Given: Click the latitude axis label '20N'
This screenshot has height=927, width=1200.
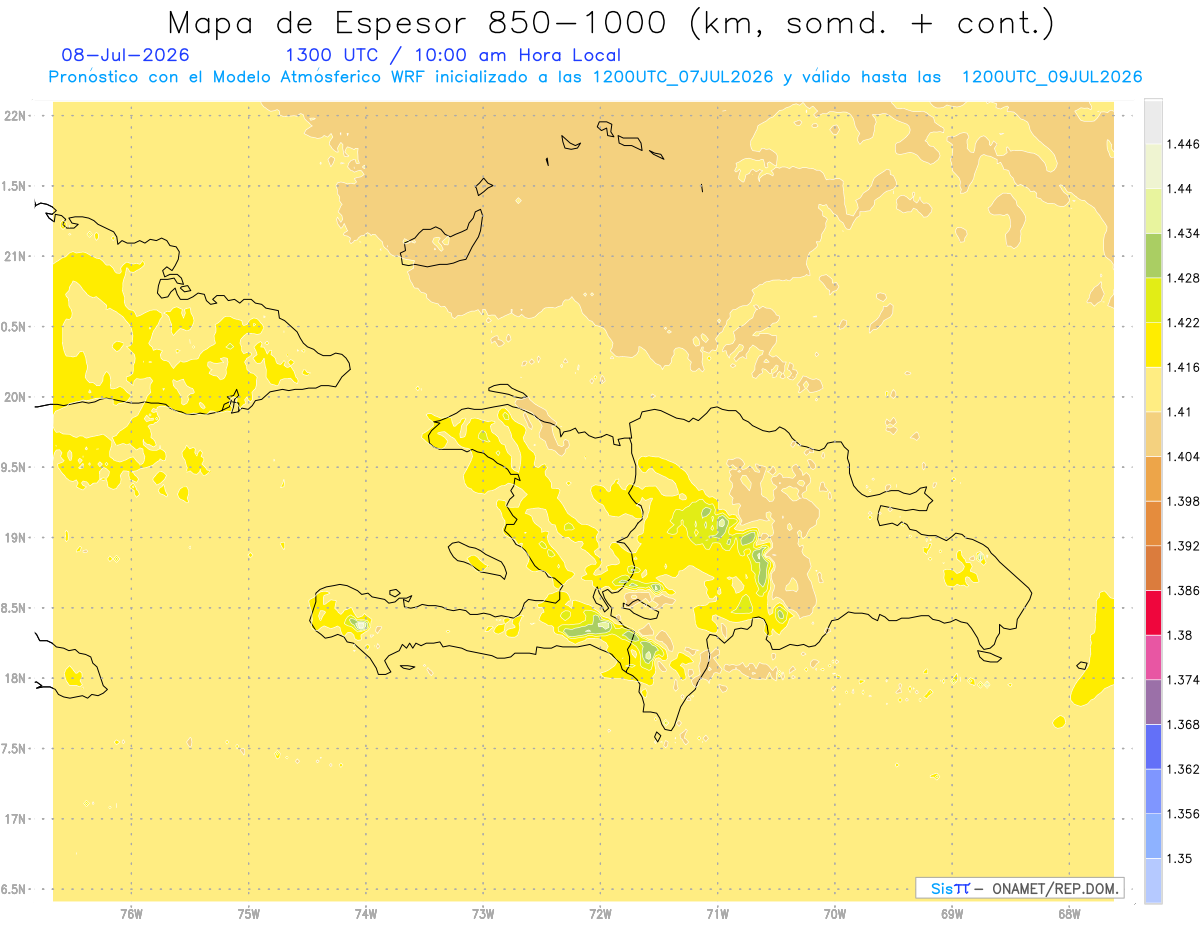Looking at the screenshot, I should pos(15,397).
